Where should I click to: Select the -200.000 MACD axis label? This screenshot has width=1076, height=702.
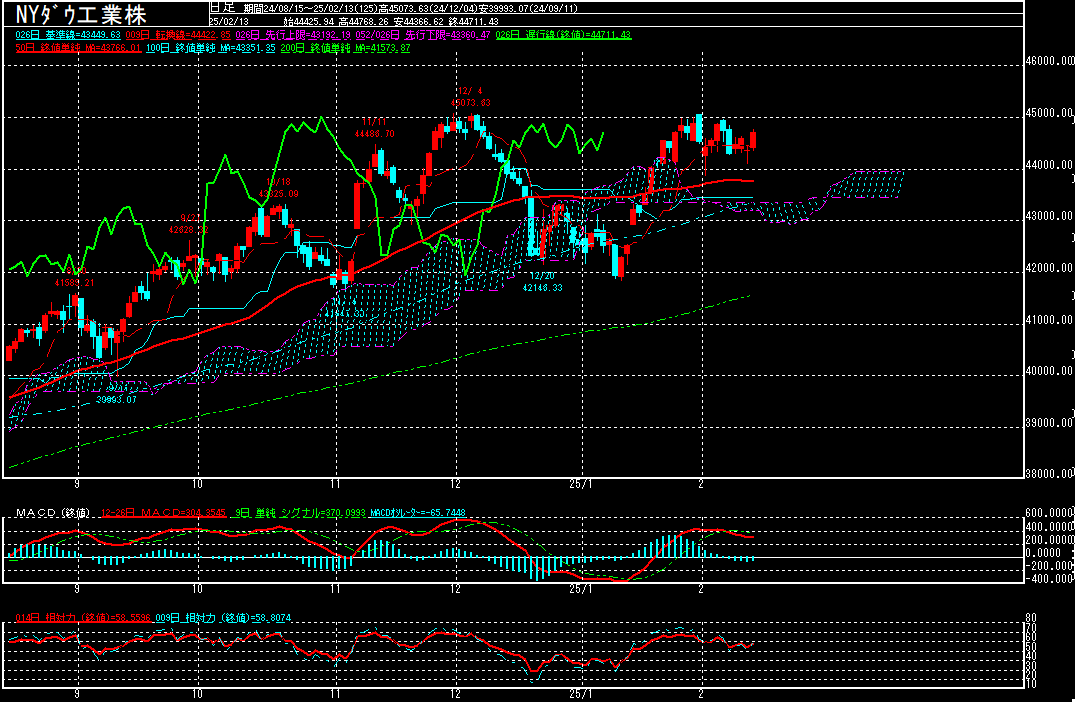[1049, 565]
